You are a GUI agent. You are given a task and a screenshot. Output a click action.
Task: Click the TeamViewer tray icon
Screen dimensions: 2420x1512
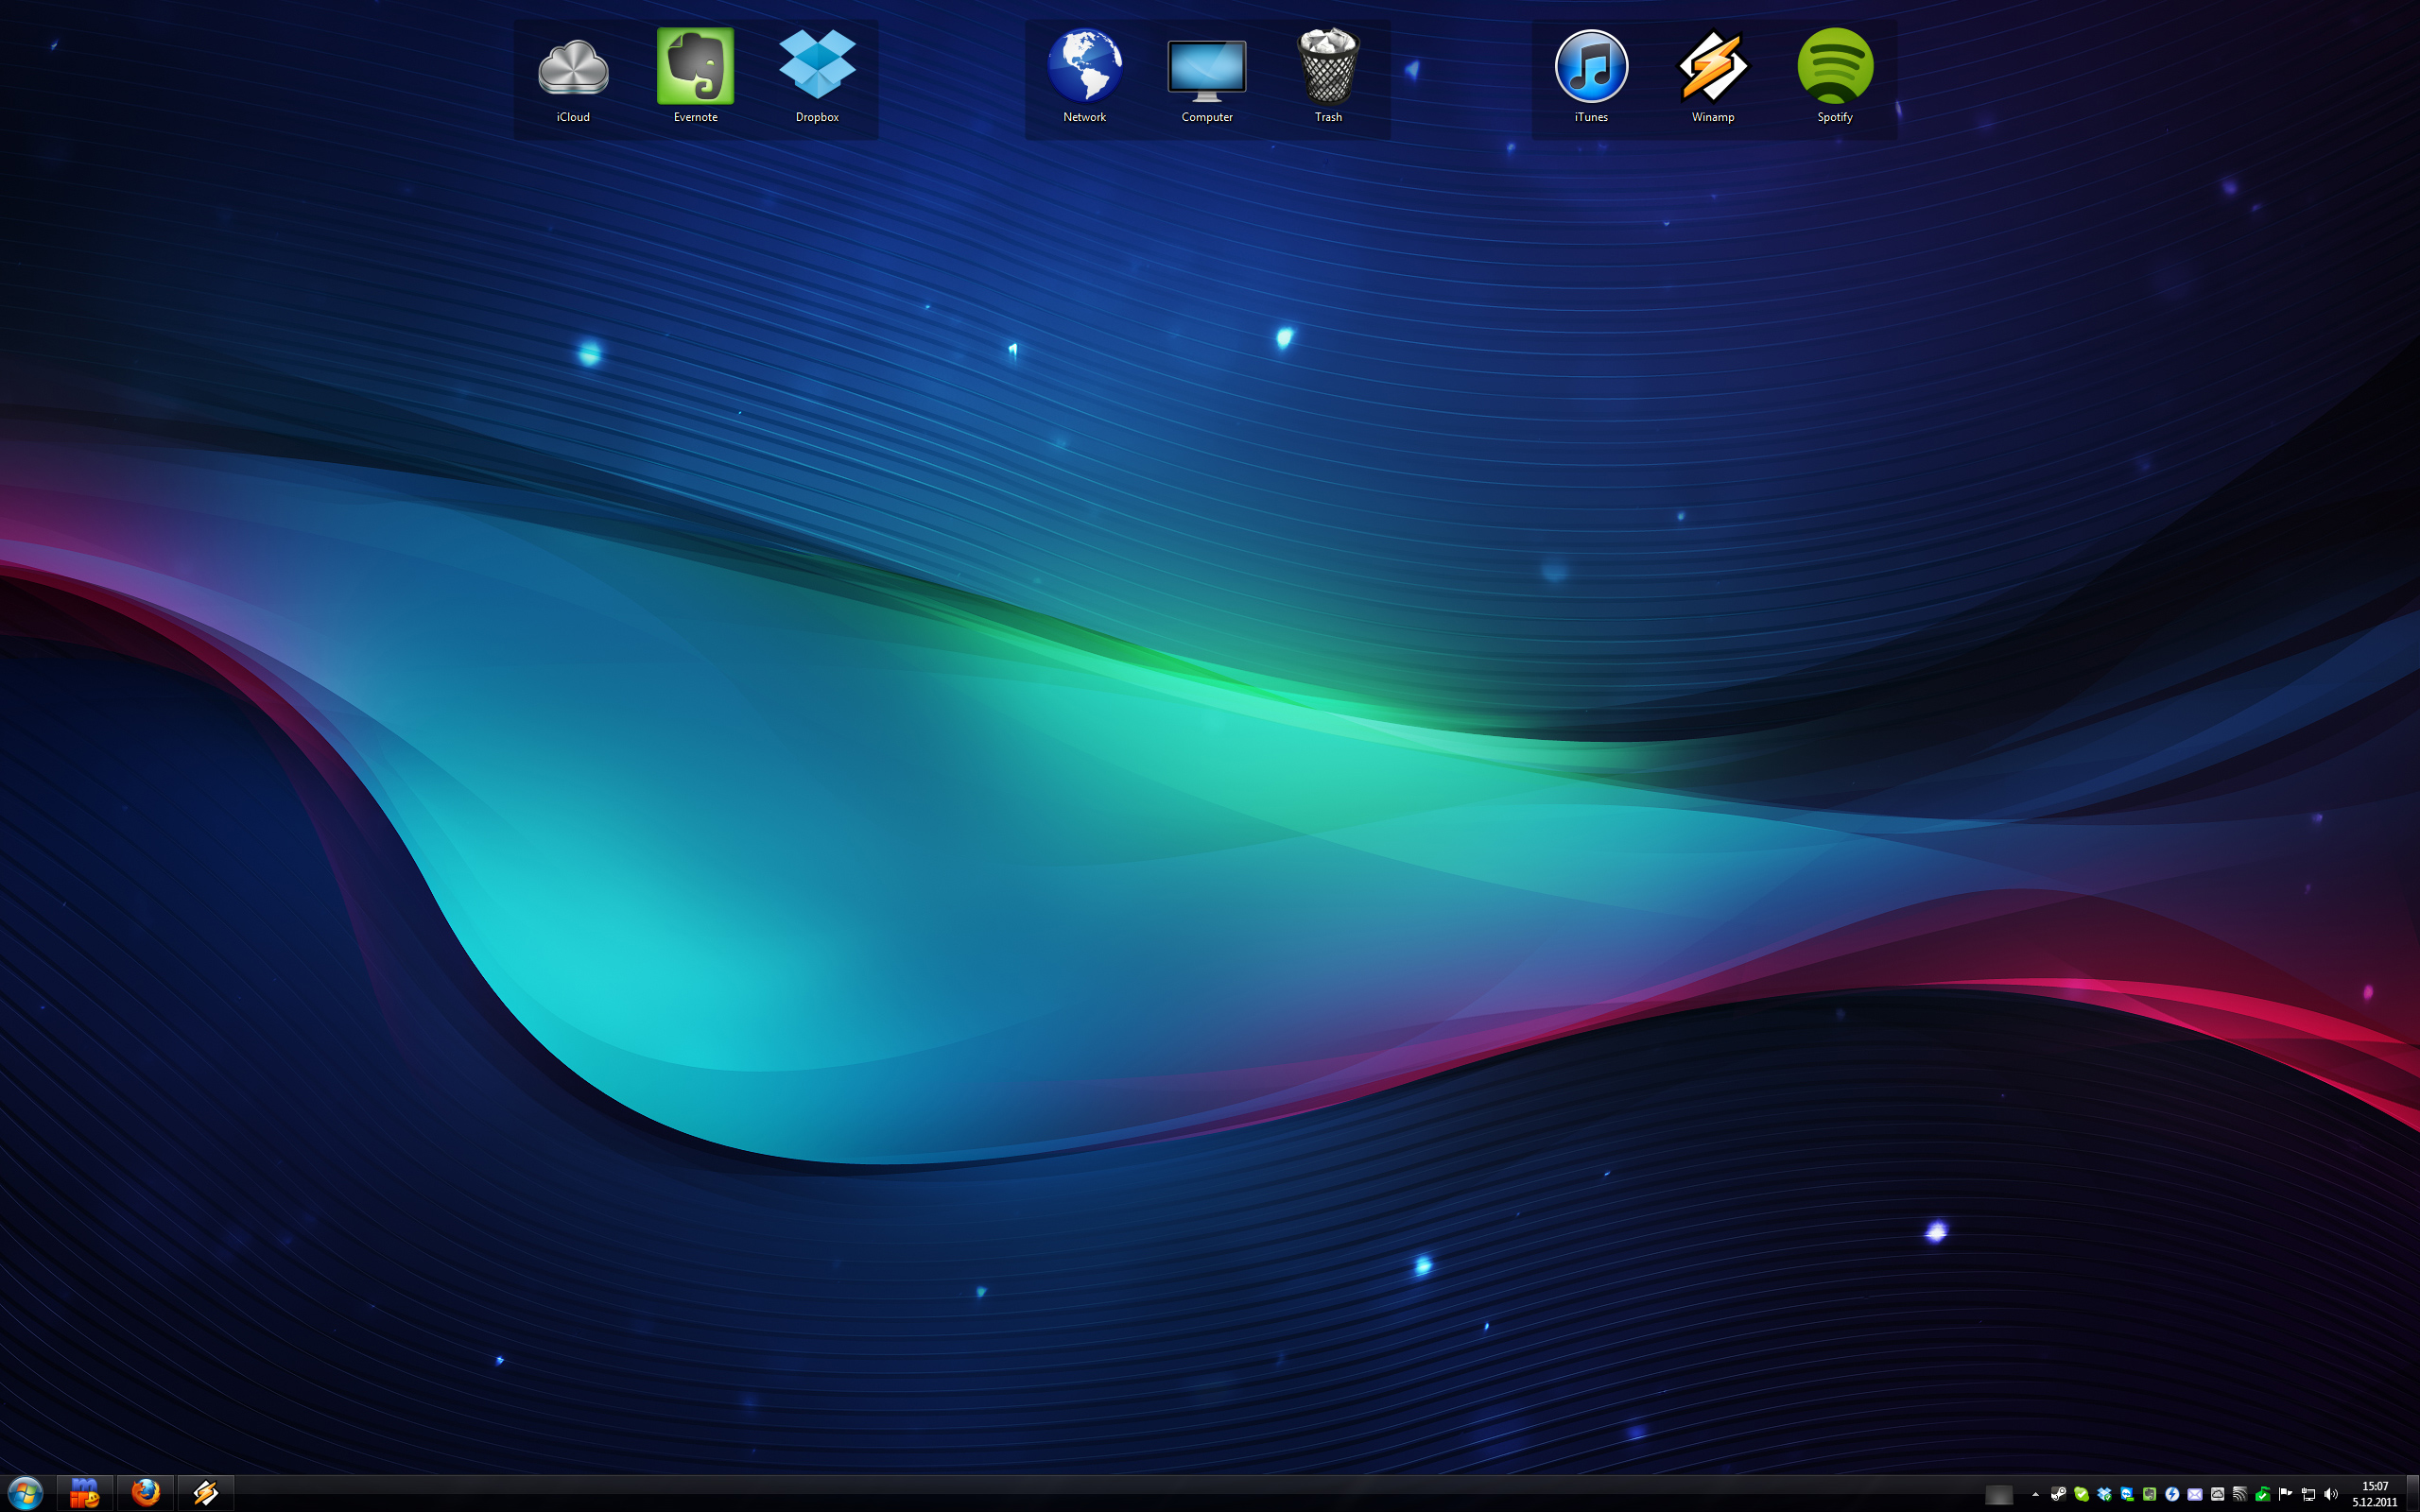(x=2127, y=1495)
